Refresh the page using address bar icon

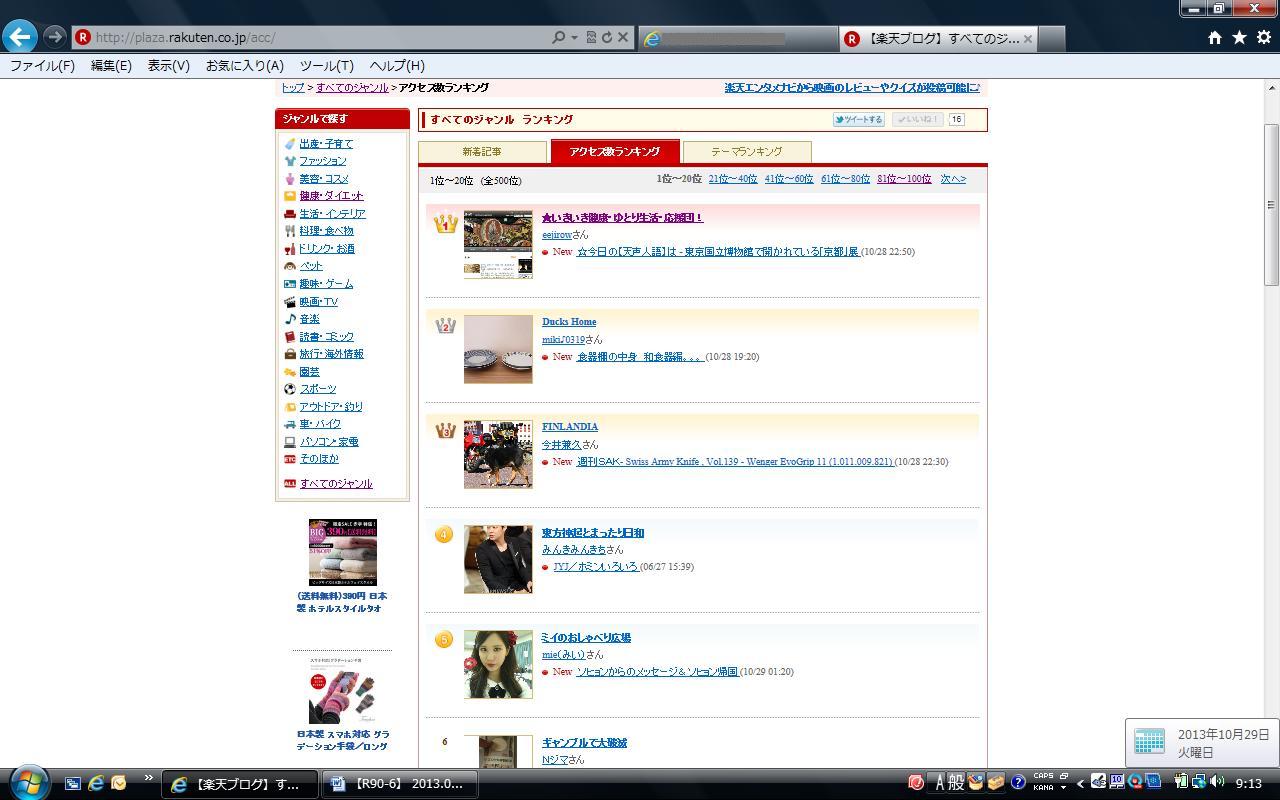pos(606,37)
